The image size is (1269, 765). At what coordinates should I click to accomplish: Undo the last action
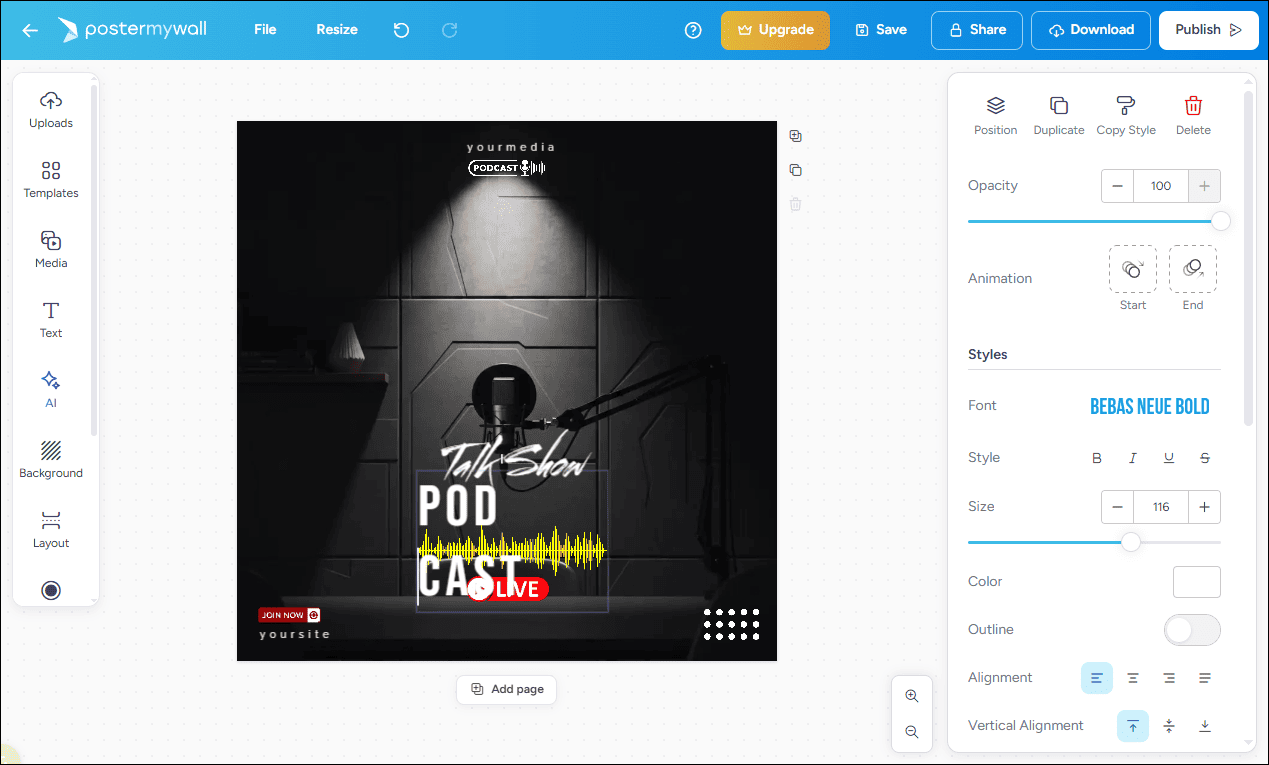point(401,30)
